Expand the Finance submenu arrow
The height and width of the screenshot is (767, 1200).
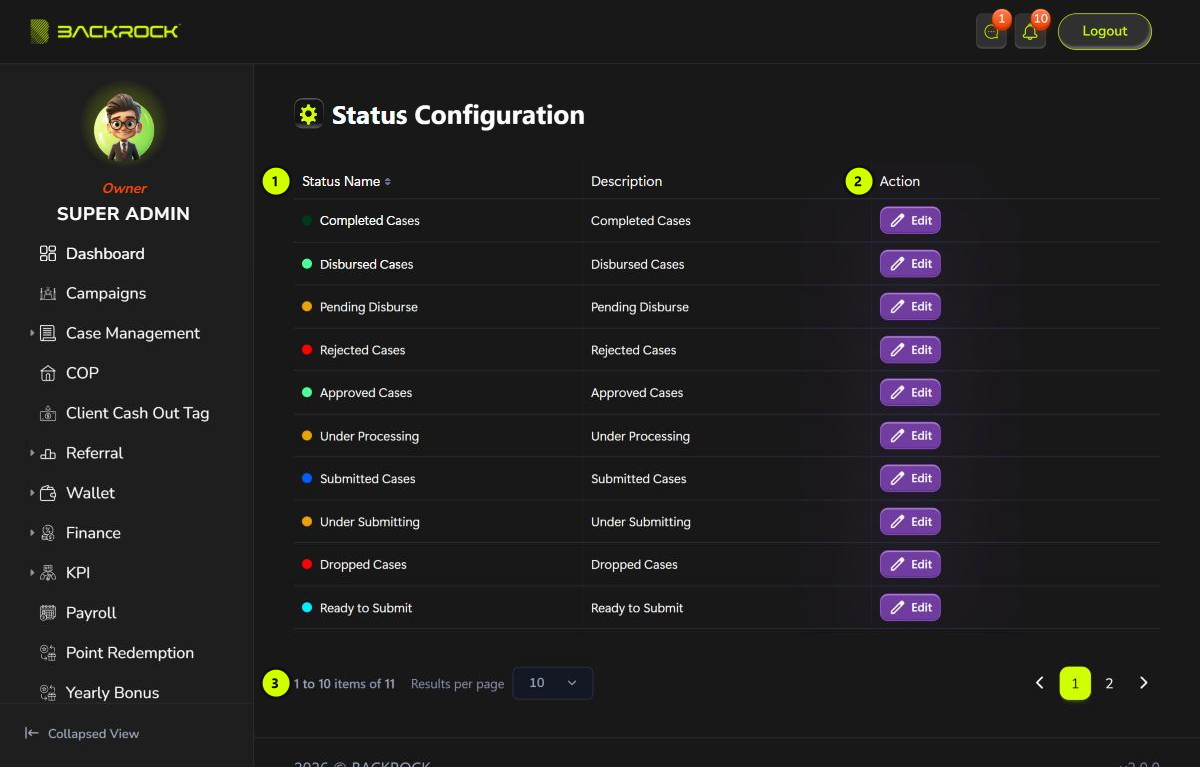(32, 533)
